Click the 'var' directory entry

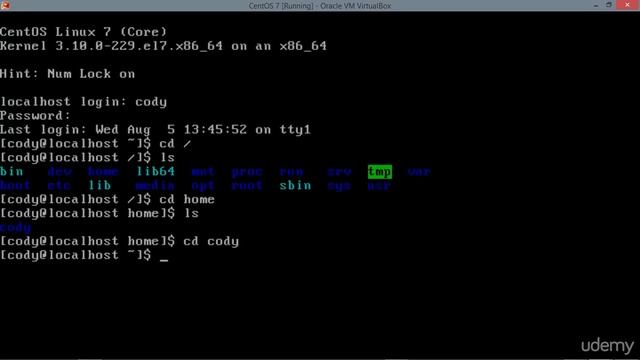(419, 171)
